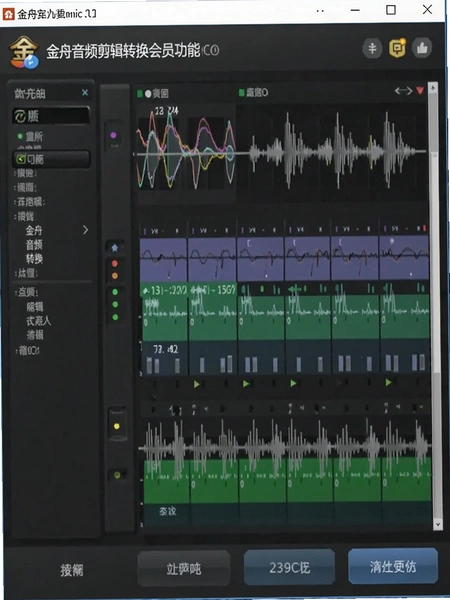Click the 239C button at bottom
450x600 pixels.
click(289, 567)
